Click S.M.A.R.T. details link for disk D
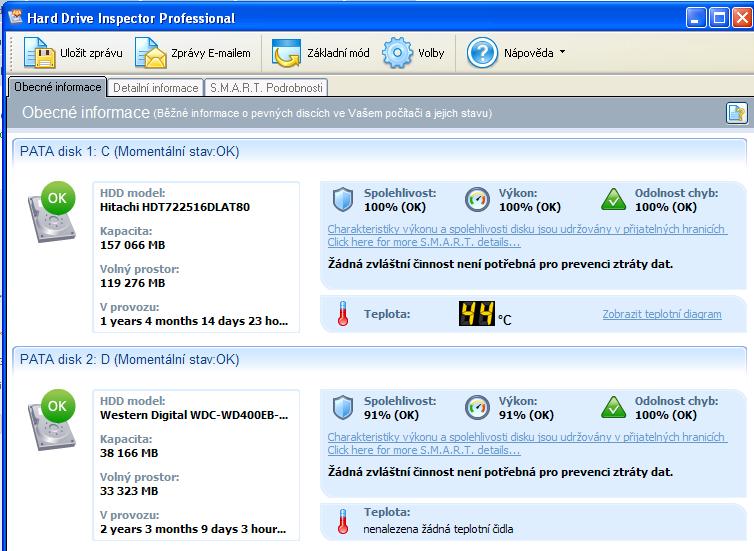 coord(424,450)
